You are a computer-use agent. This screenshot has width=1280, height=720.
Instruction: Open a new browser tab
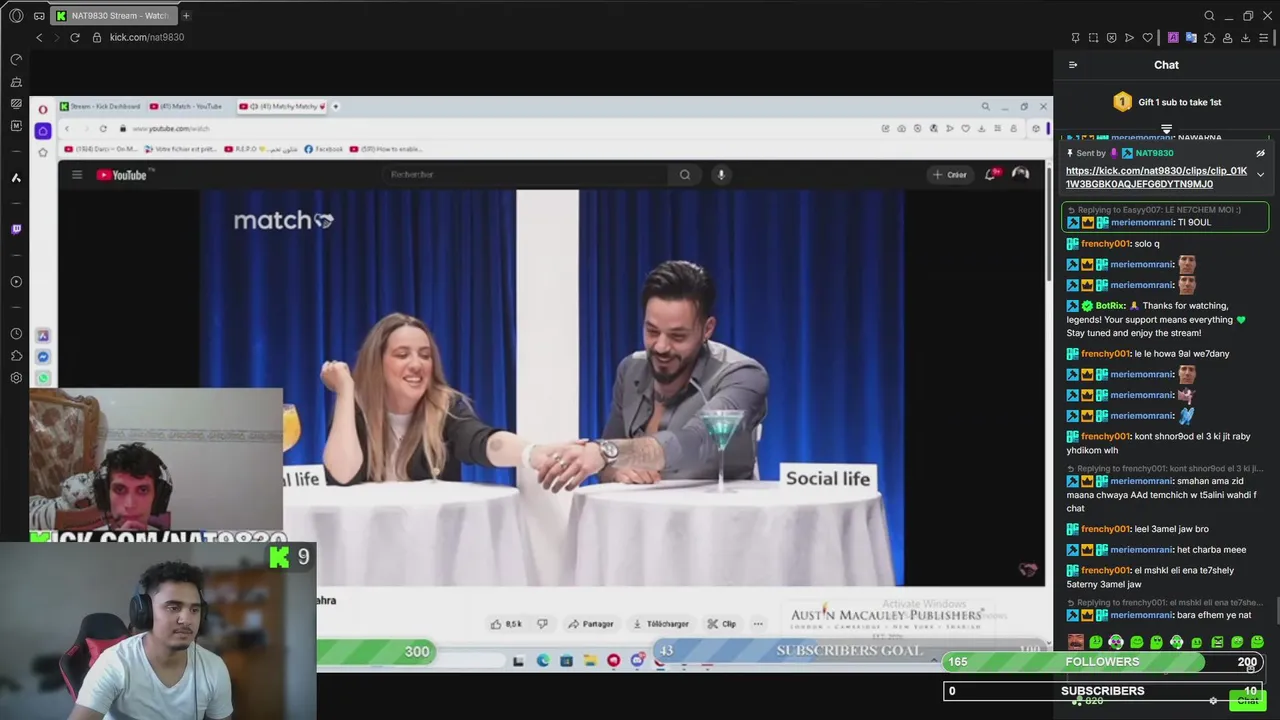186,16
